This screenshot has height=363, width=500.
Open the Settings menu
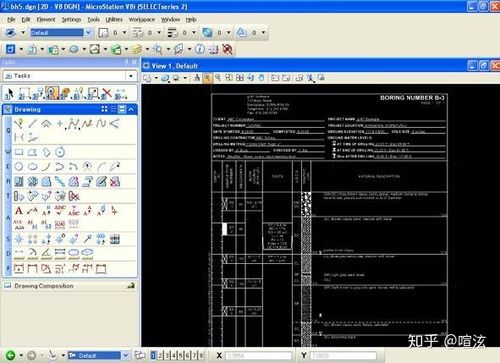[x=71, y=20]
